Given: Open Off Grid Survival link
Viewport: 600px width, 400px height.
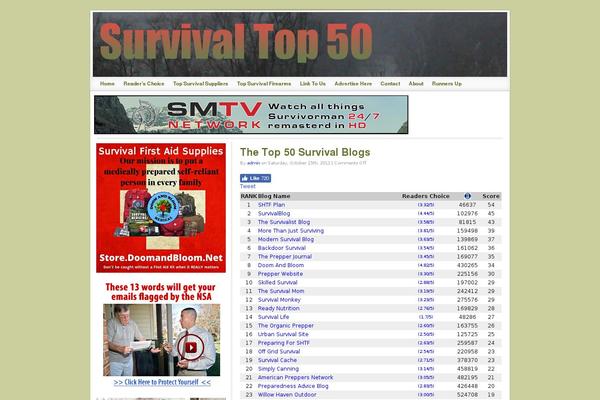Looking at the screenshot, I should (x=279, y=351).
